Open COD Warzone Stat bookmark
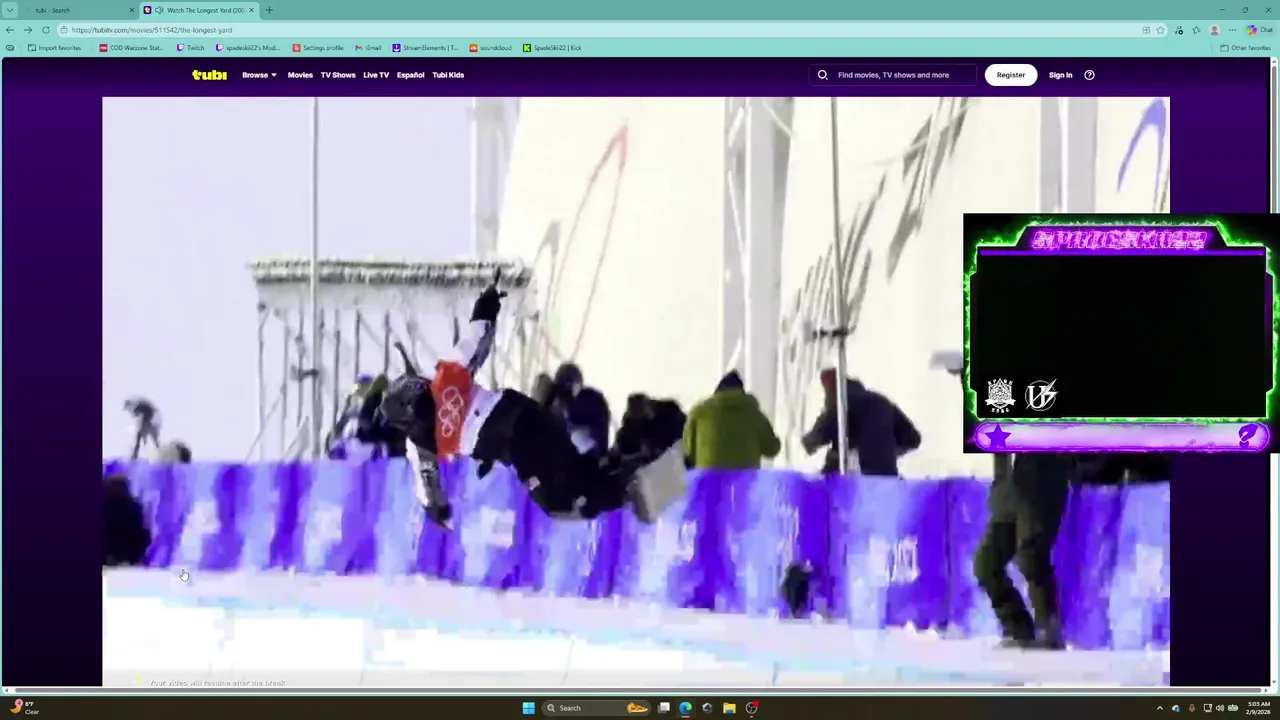Viewport: 1280px width, 720px height. [x=131, y=48]
